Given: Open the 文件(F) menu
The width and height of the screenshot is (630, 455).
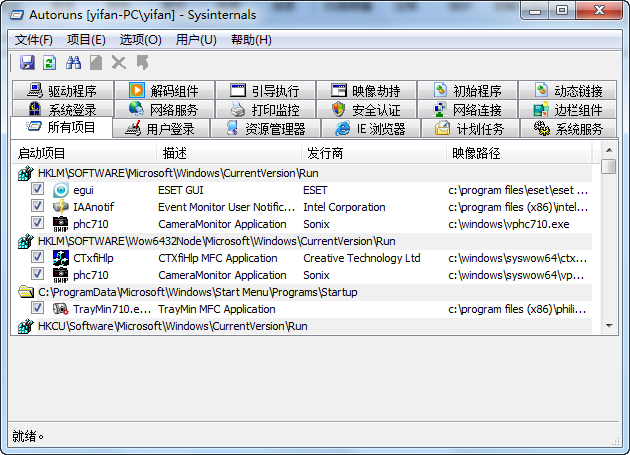Looking at the screenshot, I should (x=34, y=40).
